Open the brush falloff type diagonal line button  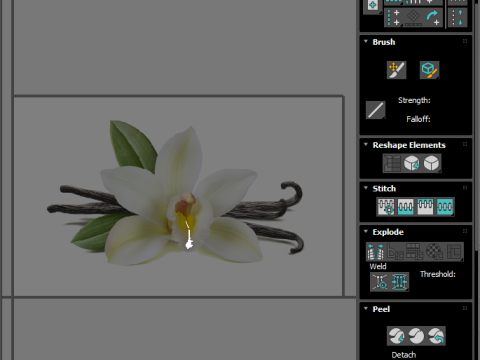pos(376,110)
